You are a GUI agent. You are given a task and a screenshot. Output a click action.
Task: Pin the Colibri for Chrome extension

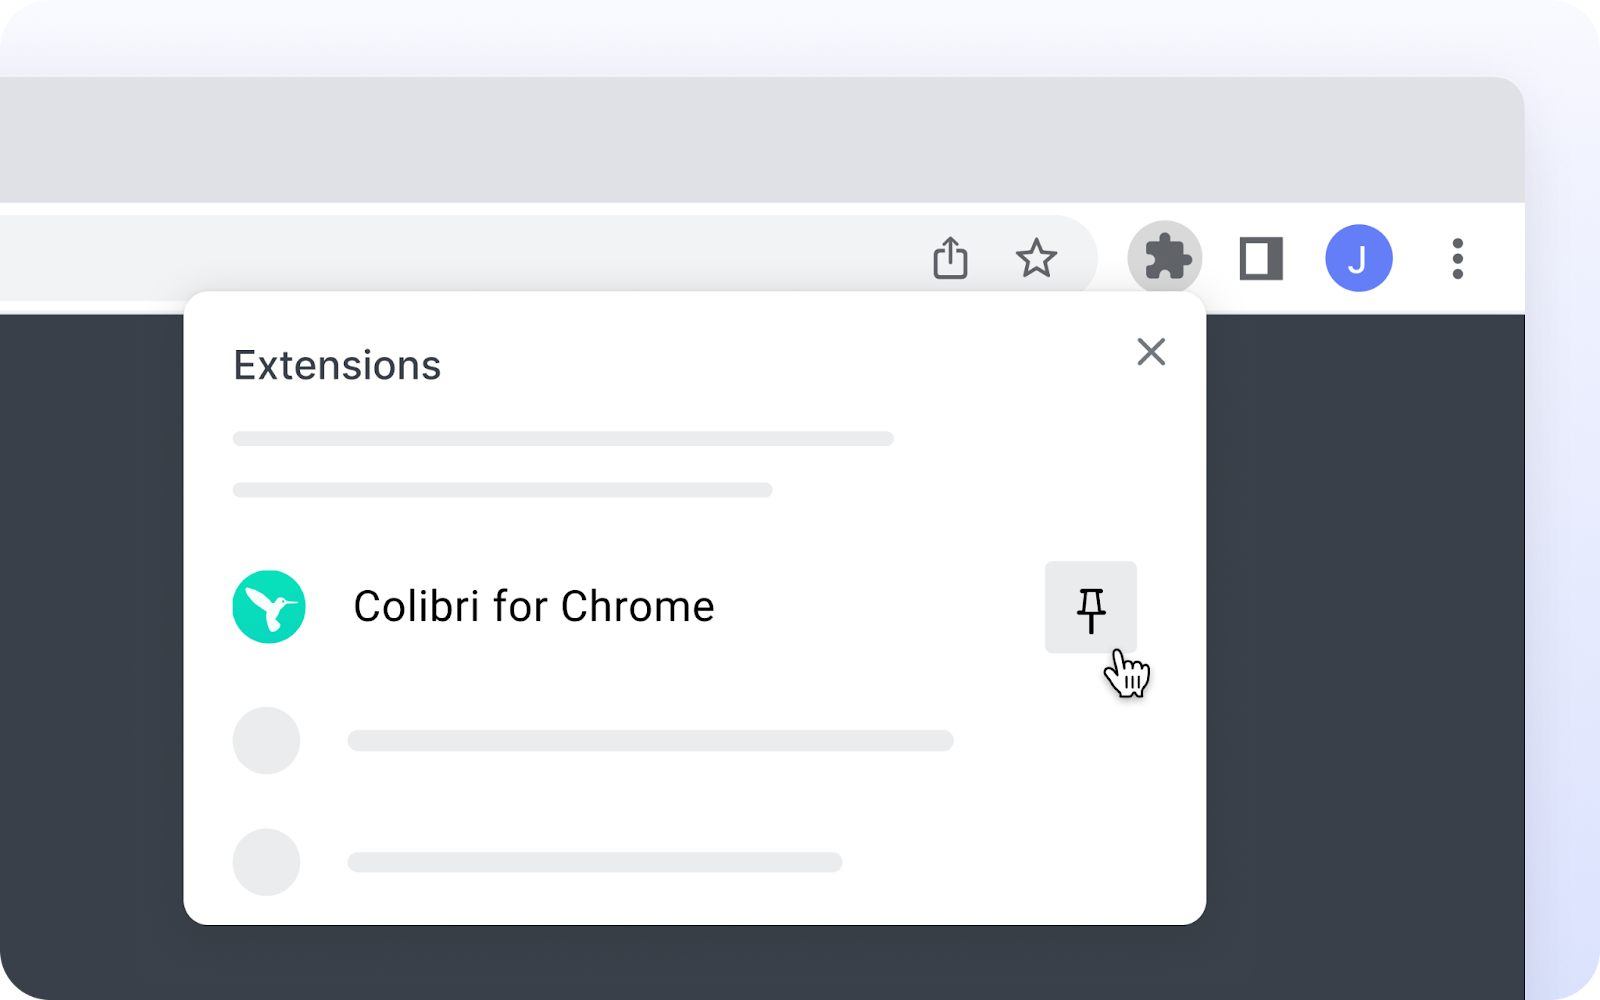tap(1090, 607)
